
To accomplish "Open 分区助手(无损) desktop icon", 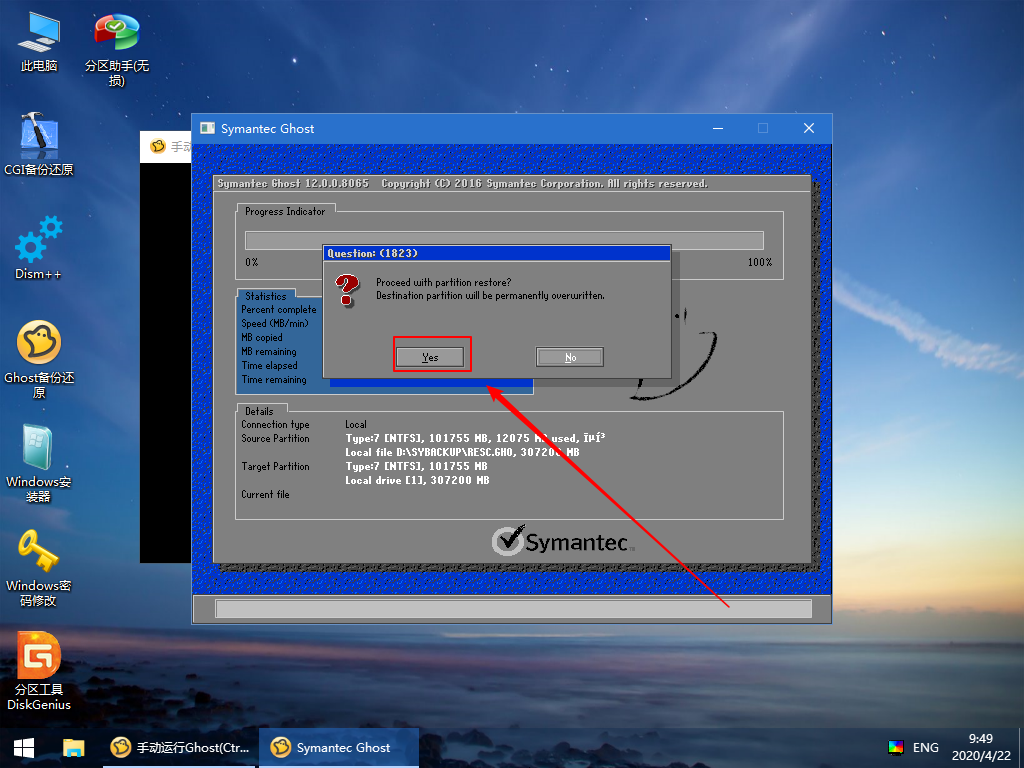I will pyautogui.click(x=116, y=49).
